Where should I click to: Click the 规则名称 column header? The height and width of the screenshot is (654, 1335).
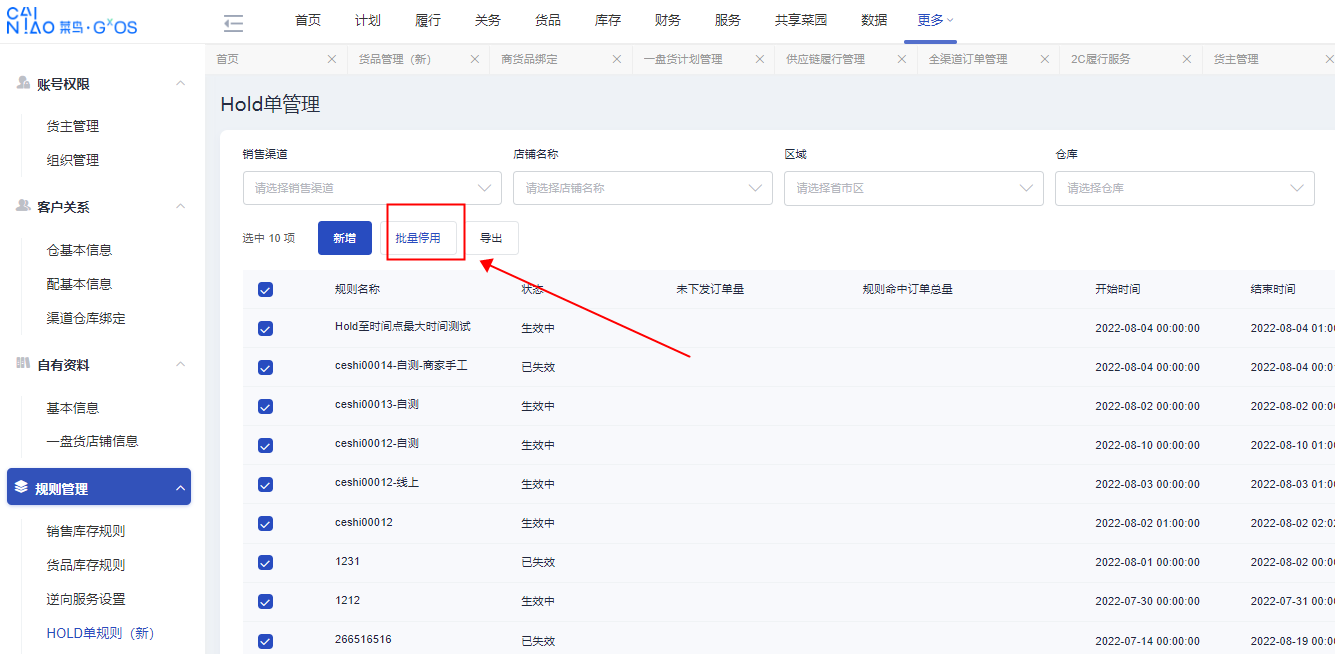click(357, 289)
